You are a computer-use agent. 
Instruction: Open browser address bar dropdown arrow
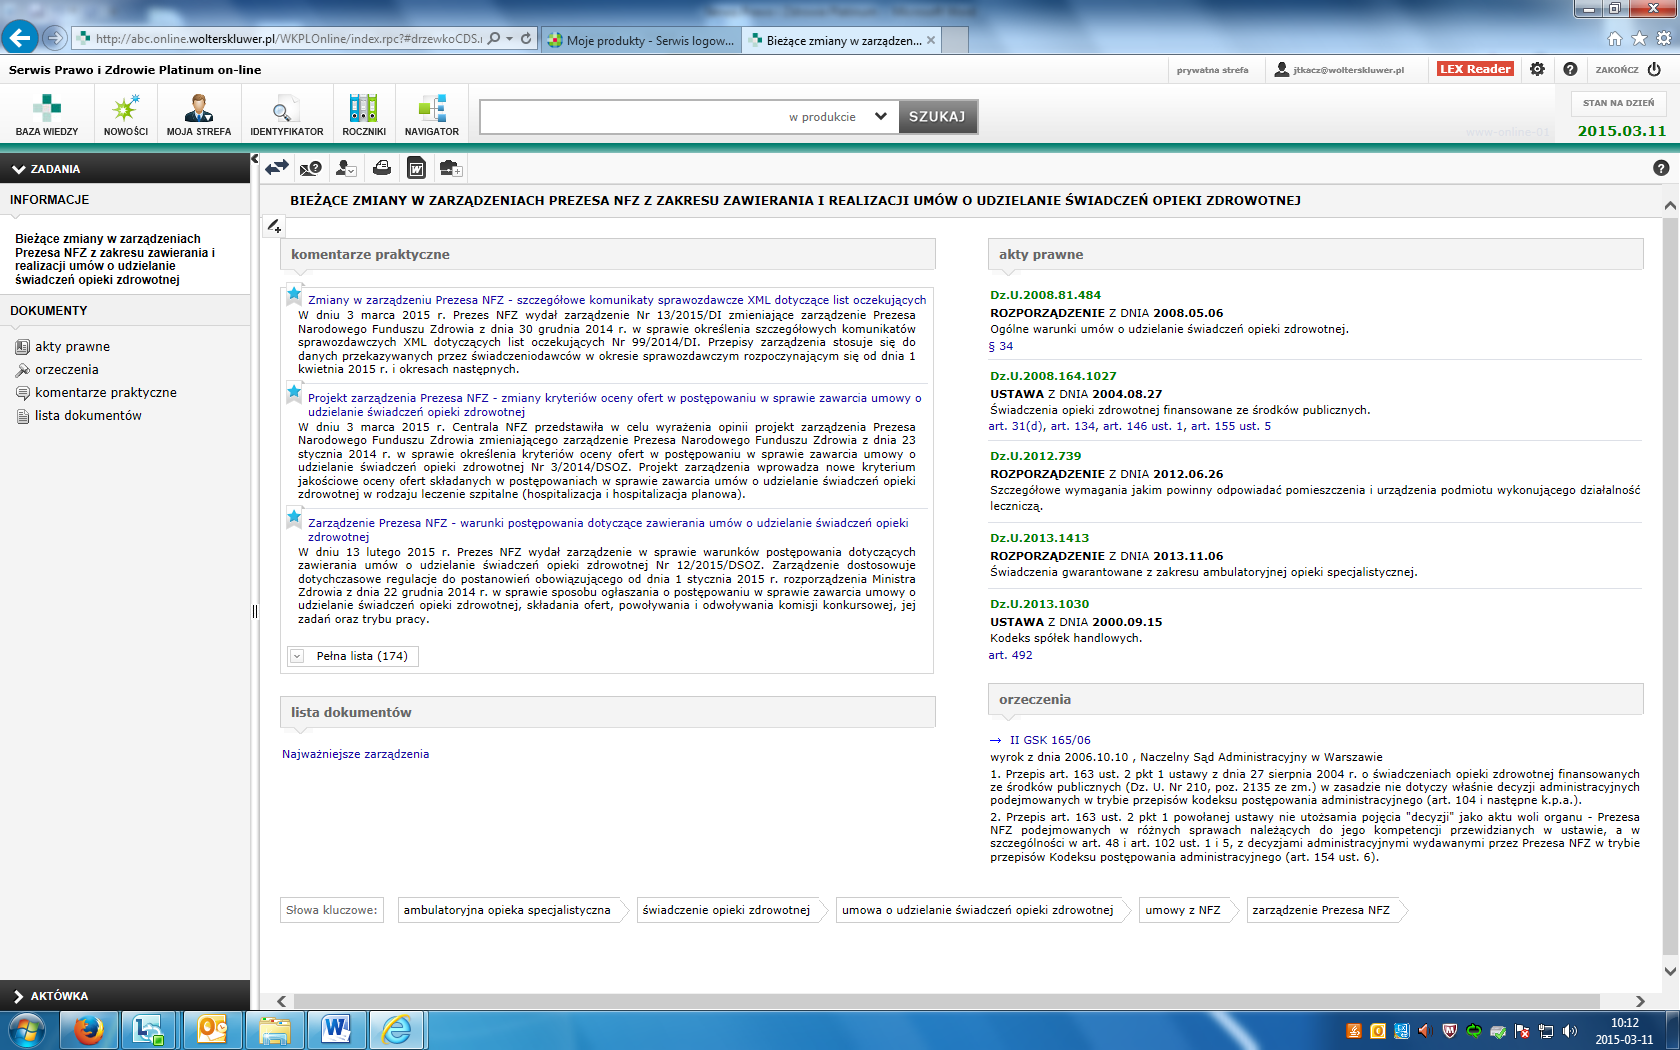pyautogui.click(x=510, y=39)
